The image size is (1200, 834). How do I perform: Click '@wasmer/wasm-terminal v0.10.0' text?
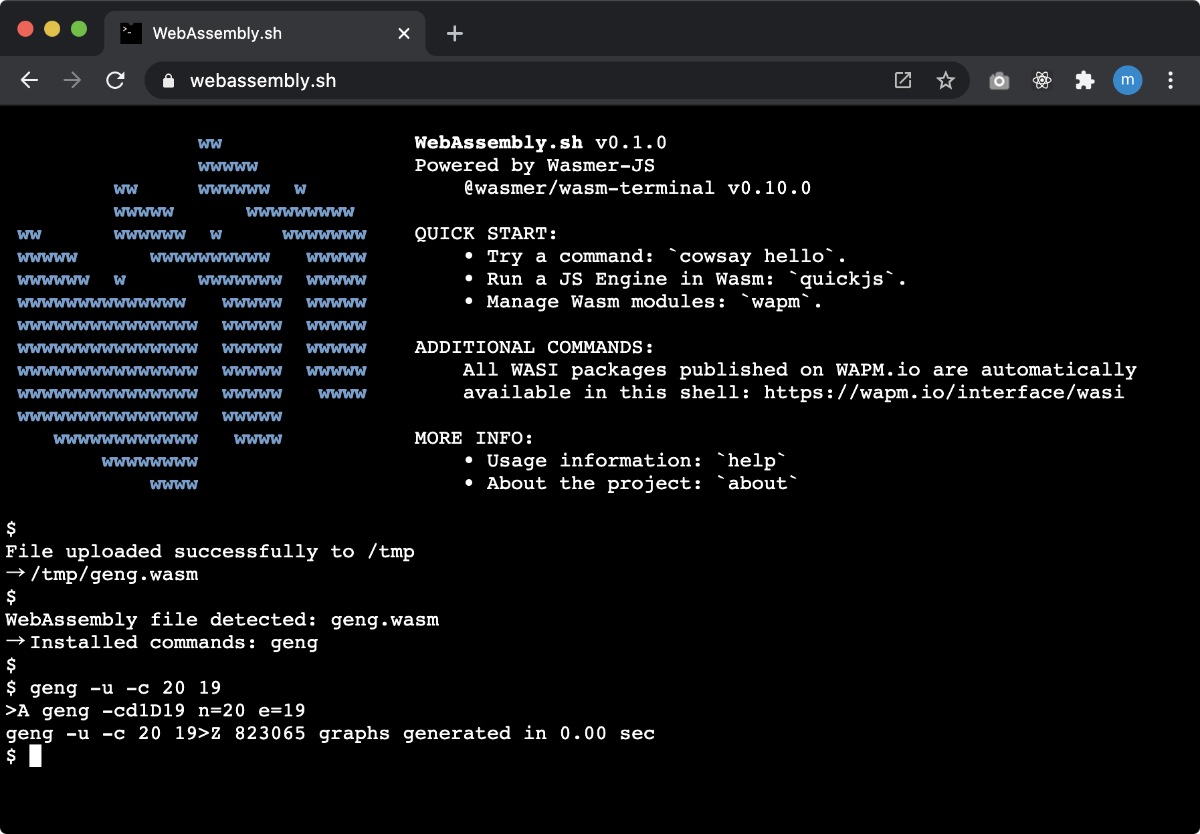[x=637, y=188]
